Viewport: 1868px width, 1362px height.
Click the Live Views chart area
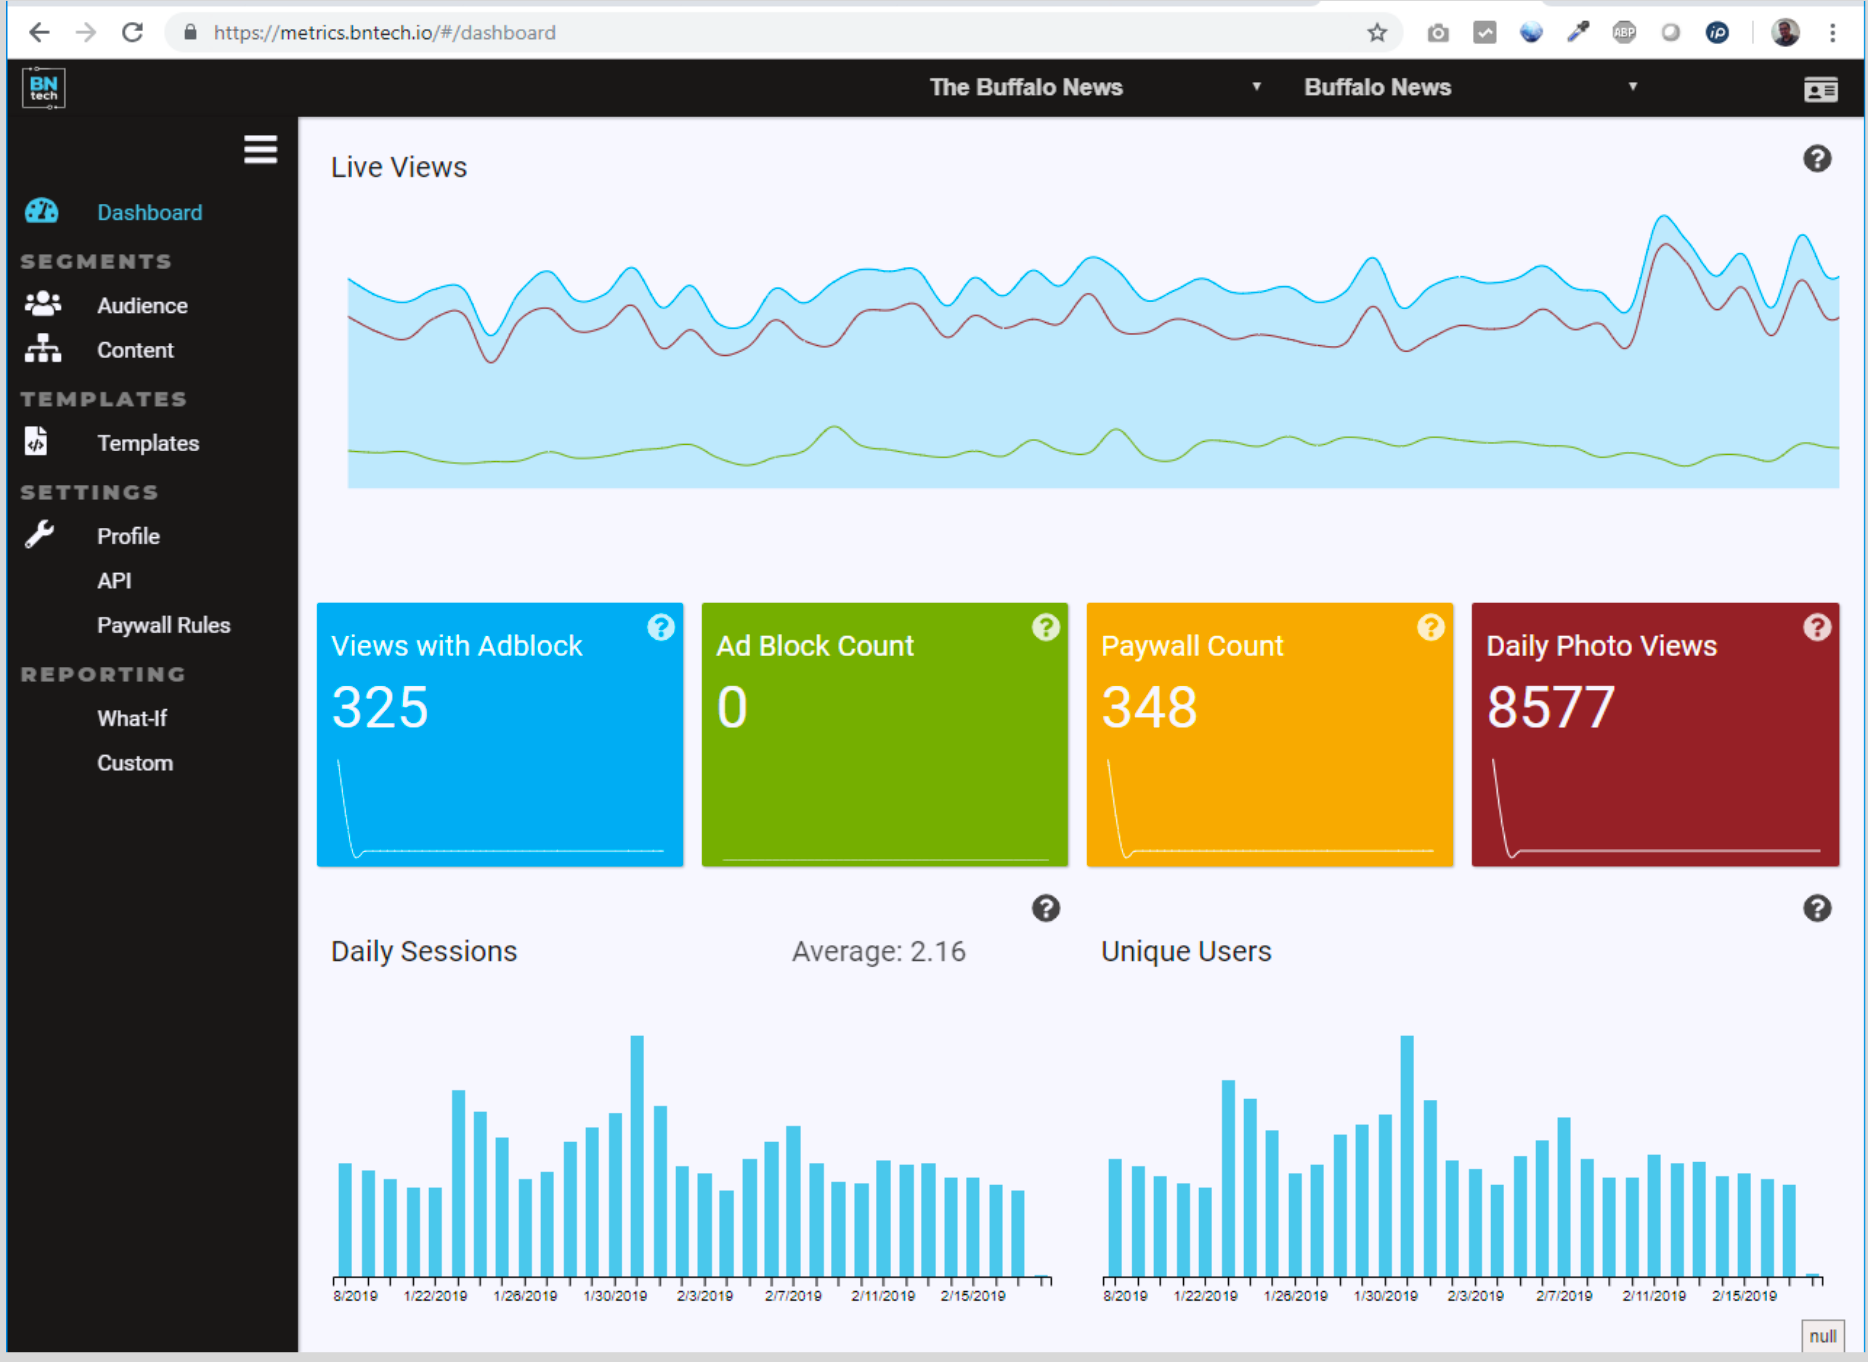(x=1093, y=350)
